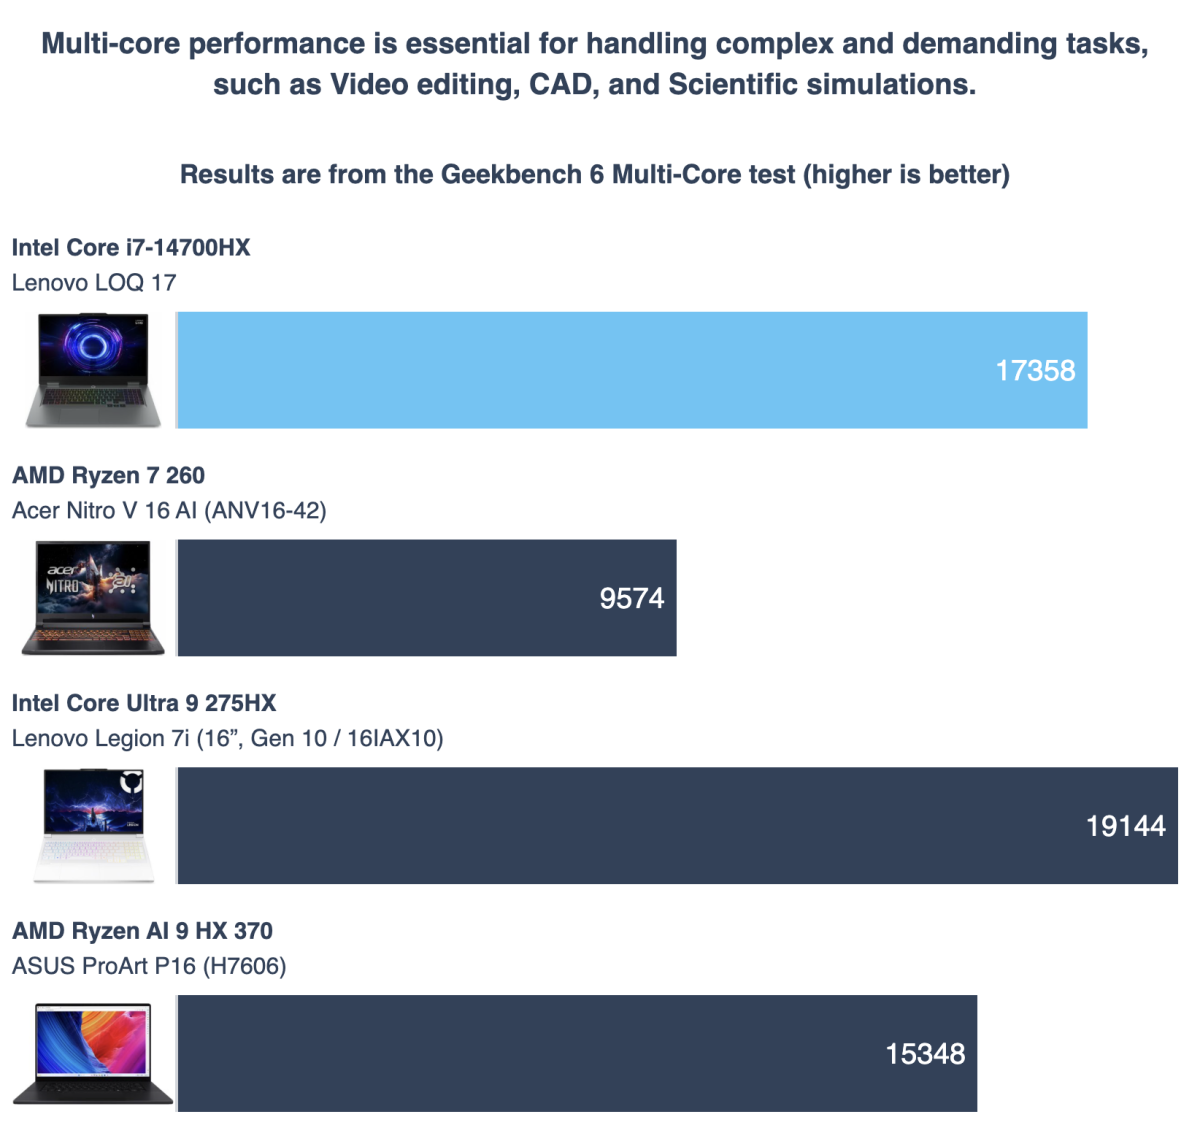1200x1136 pixels.
Task: Click the Acer Nitro V 16 laptop image
Action: click(93, 598)
